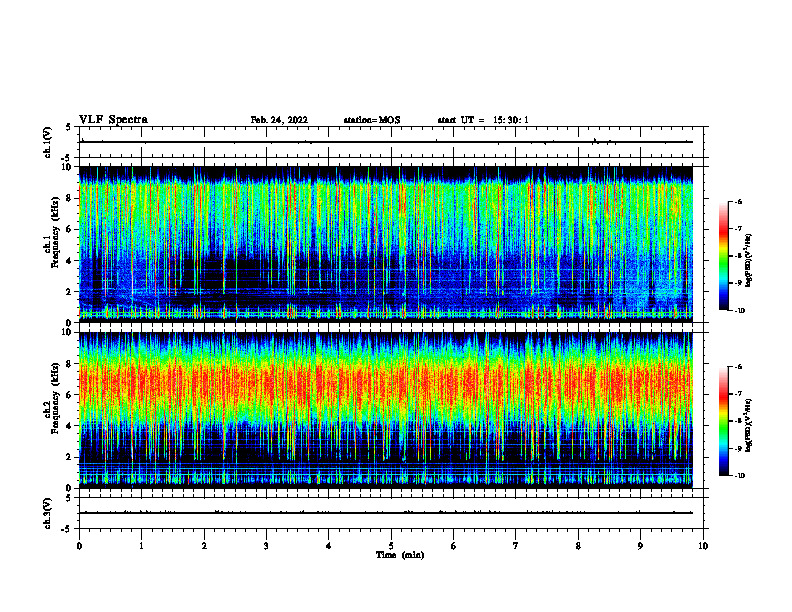This screenshot has height=612, width=792.
Task: Click time-axis tick label "6"
Action: (x=454, y=546)
